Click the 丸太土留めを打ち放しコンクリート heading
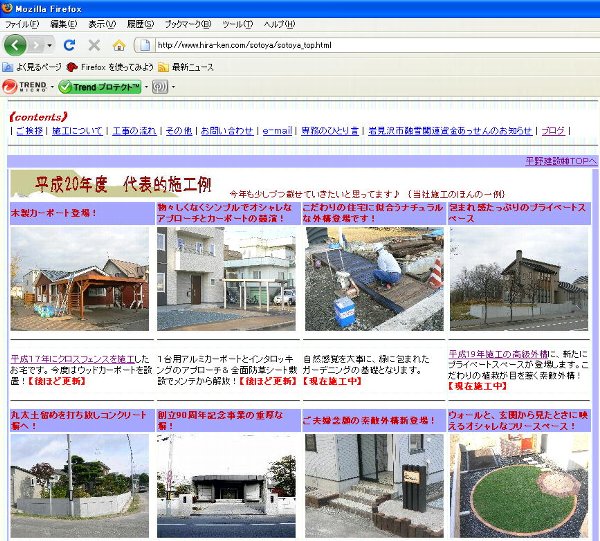The width and height of the screenshot is (600, 541). pyautogui.click(x=78, y=420)
